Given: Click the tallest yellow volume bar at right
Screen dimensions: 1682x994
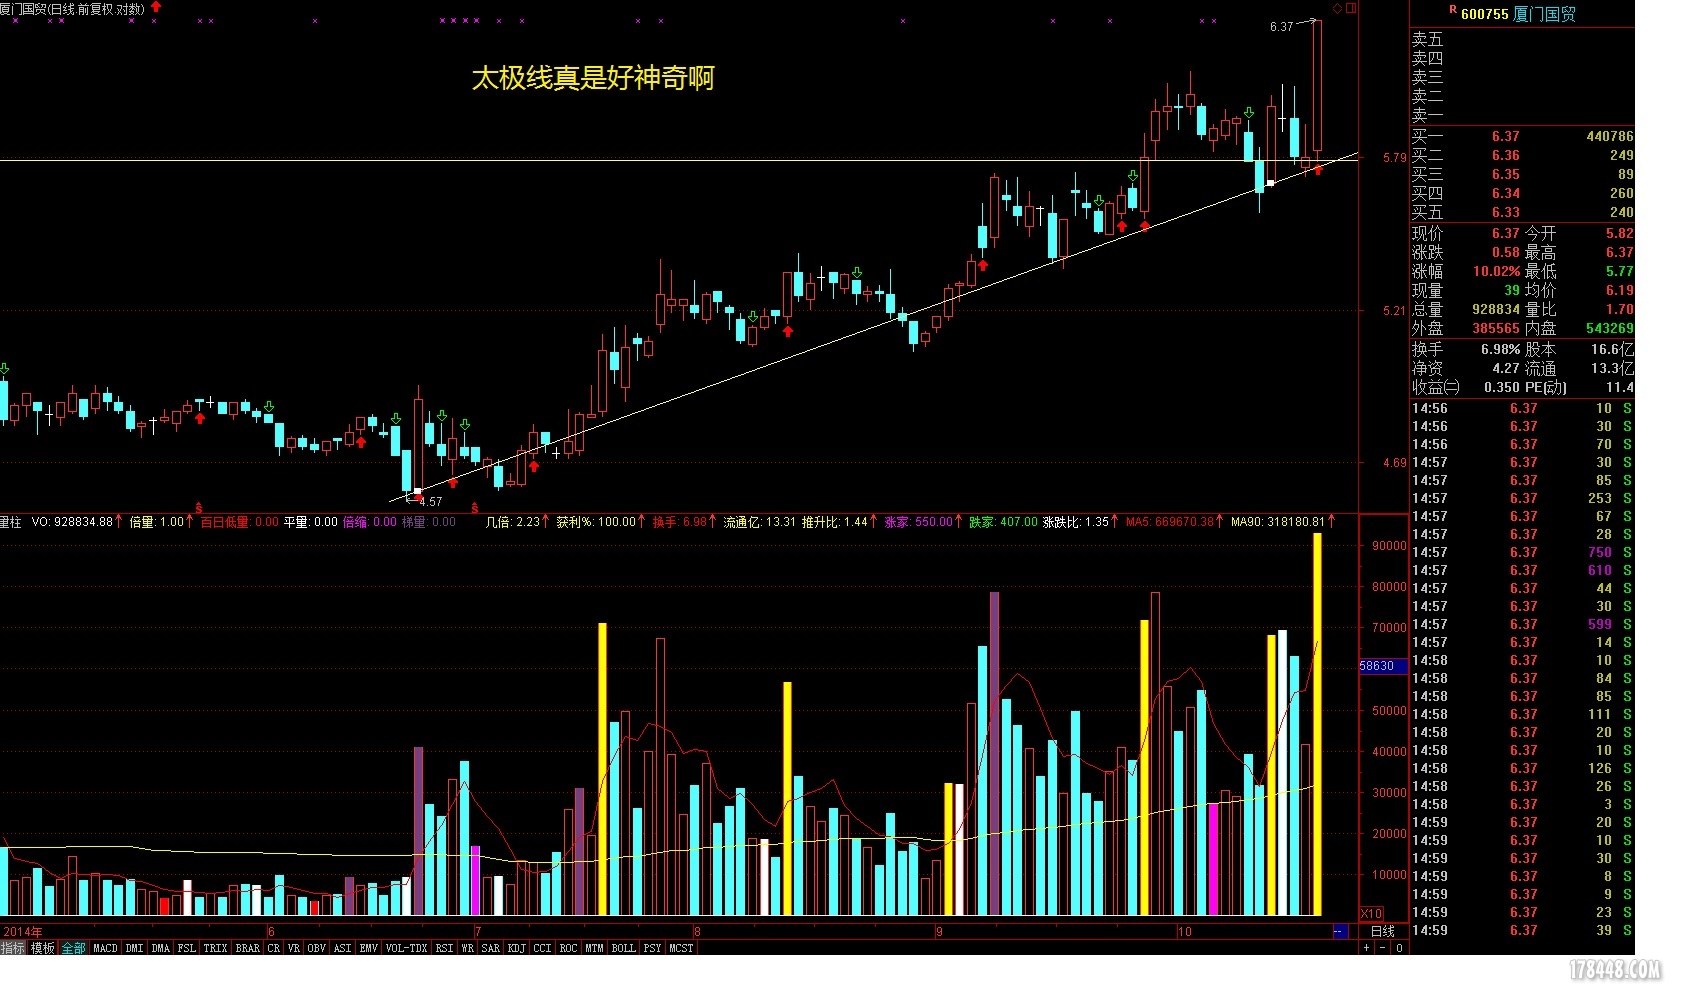Looking at the screenshot, I should point(1317,724).
